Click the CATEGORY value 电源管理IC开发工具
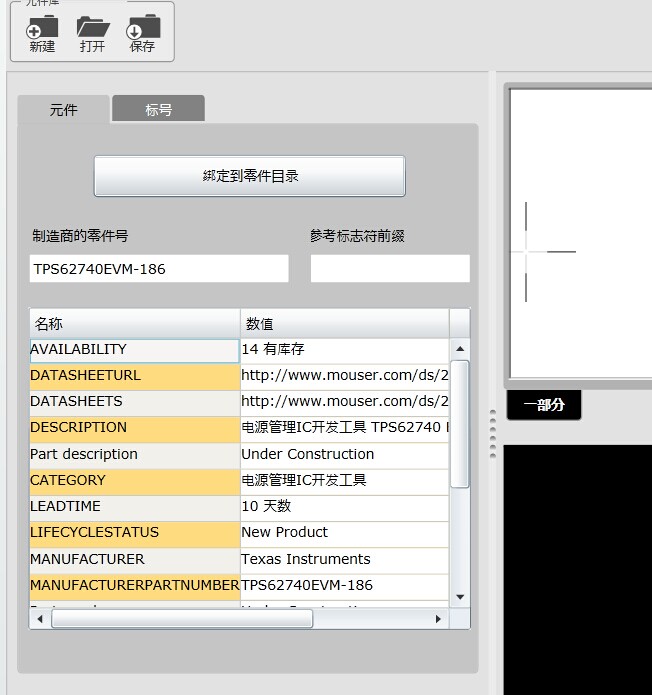This screenshot has height=695, width=652. [x=344, y=481]
